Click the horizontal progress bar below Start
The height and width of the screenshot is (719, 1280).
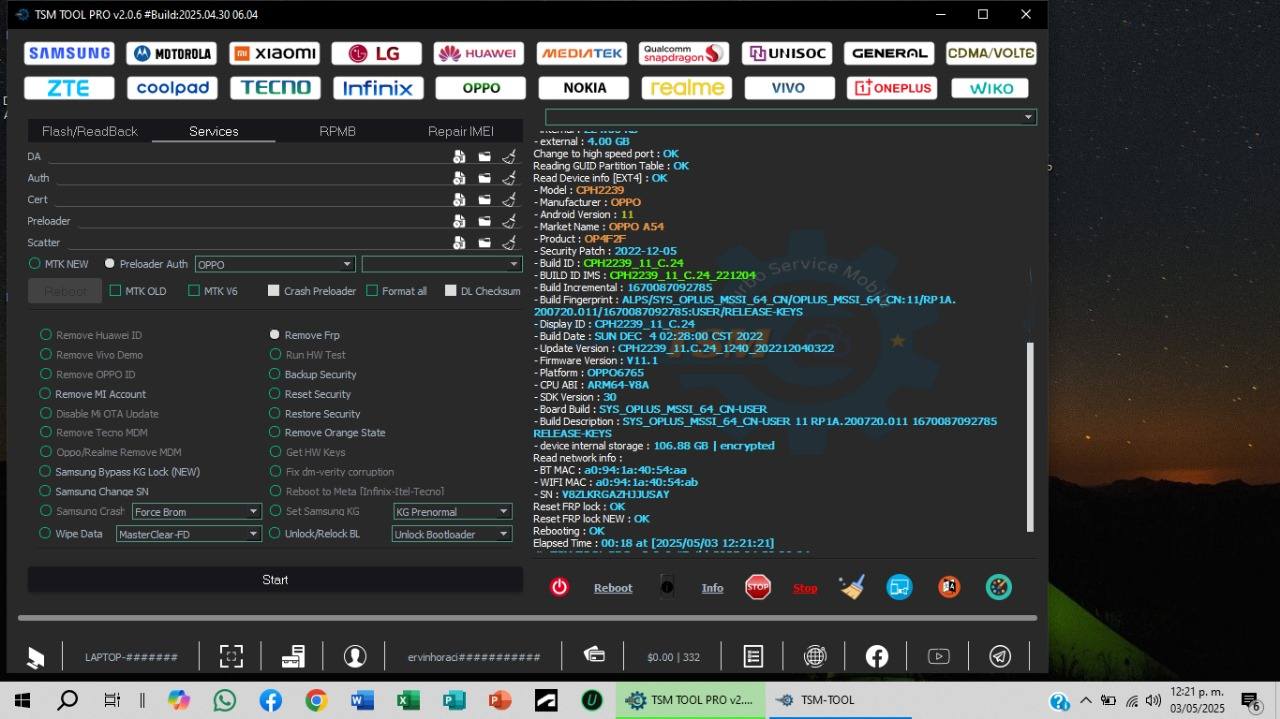click(527, 618)
